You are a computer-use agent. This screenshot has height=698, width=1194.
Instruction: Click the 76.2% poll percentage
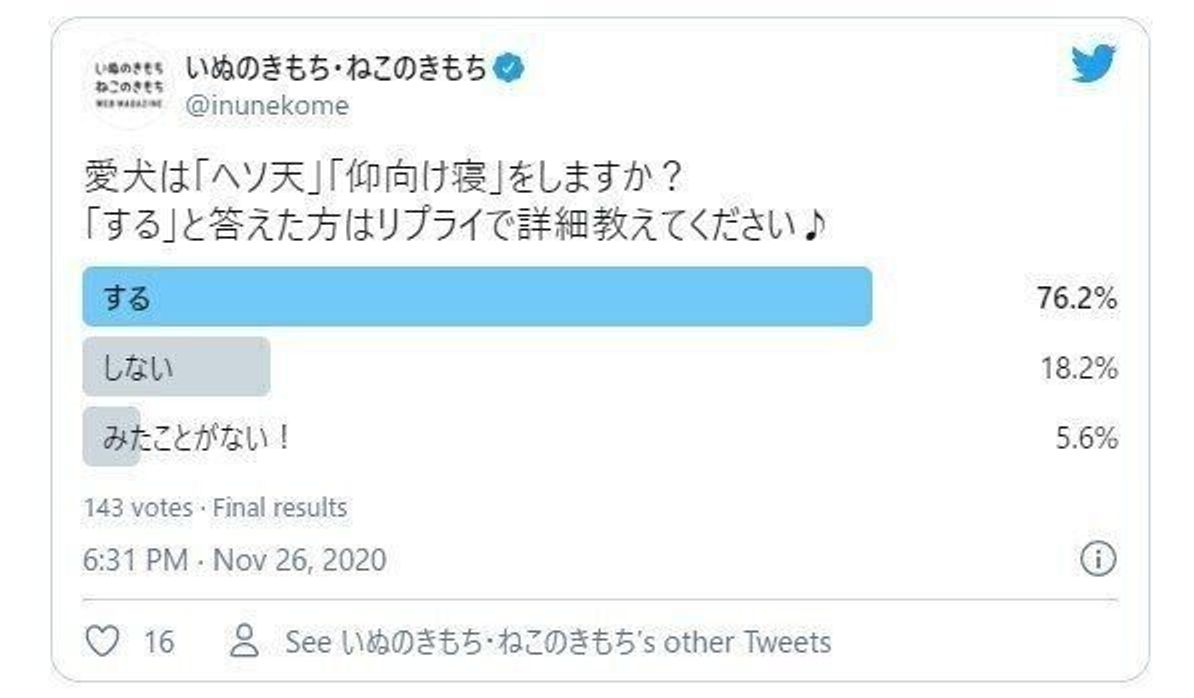[1076, 298]
